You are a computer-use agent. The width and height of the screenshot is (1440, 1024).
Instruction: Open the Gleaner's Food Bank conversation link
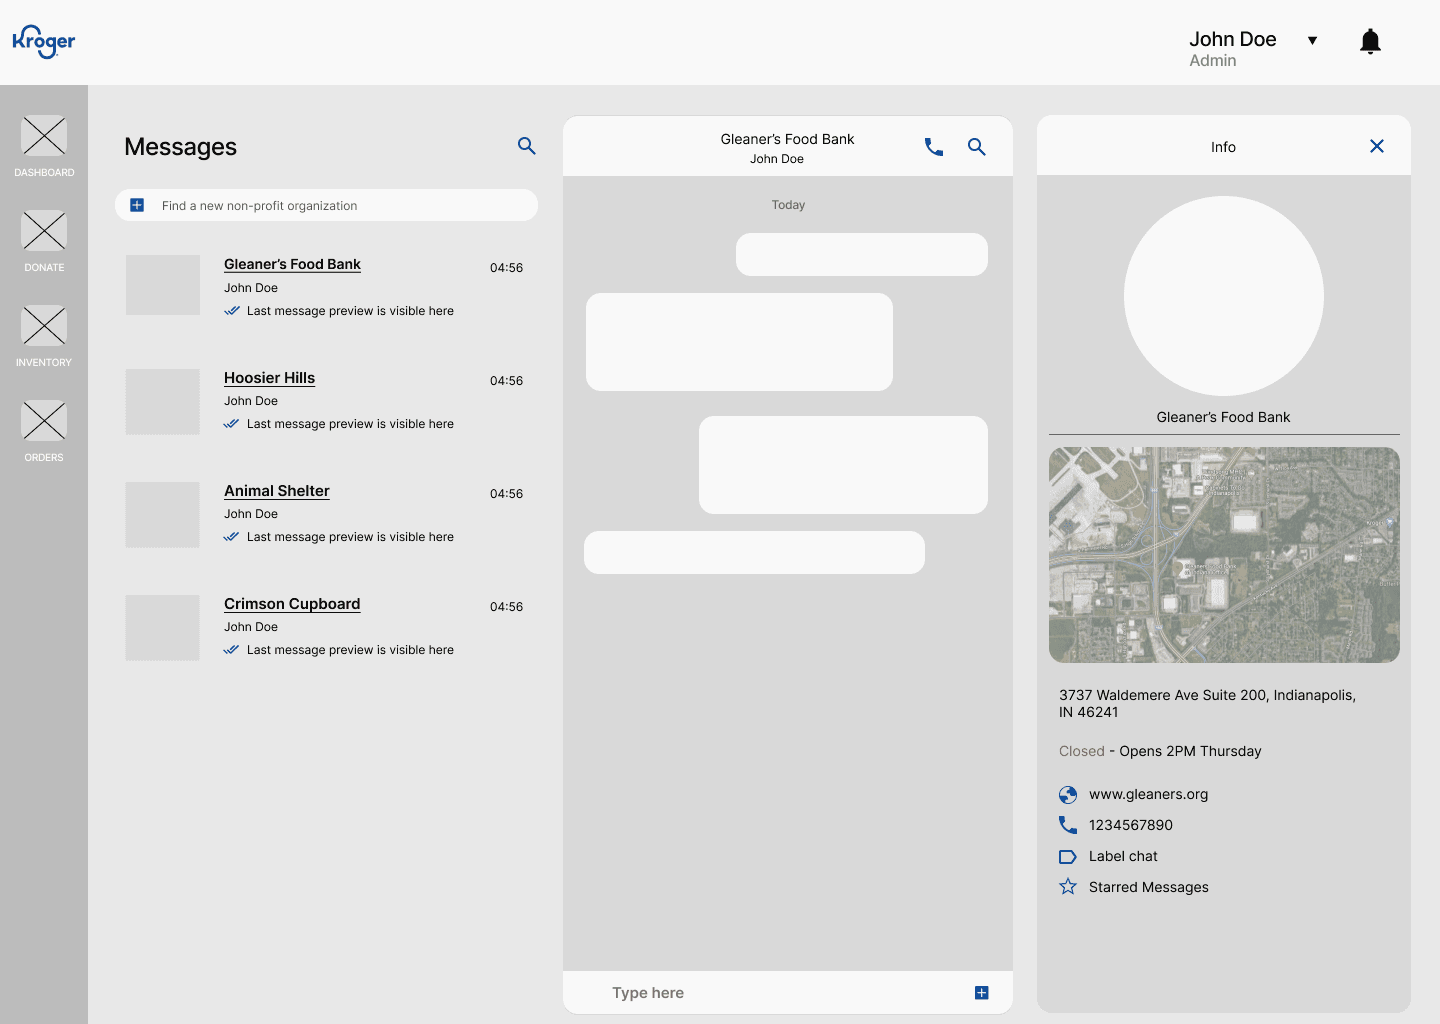[x=292, y=264]
